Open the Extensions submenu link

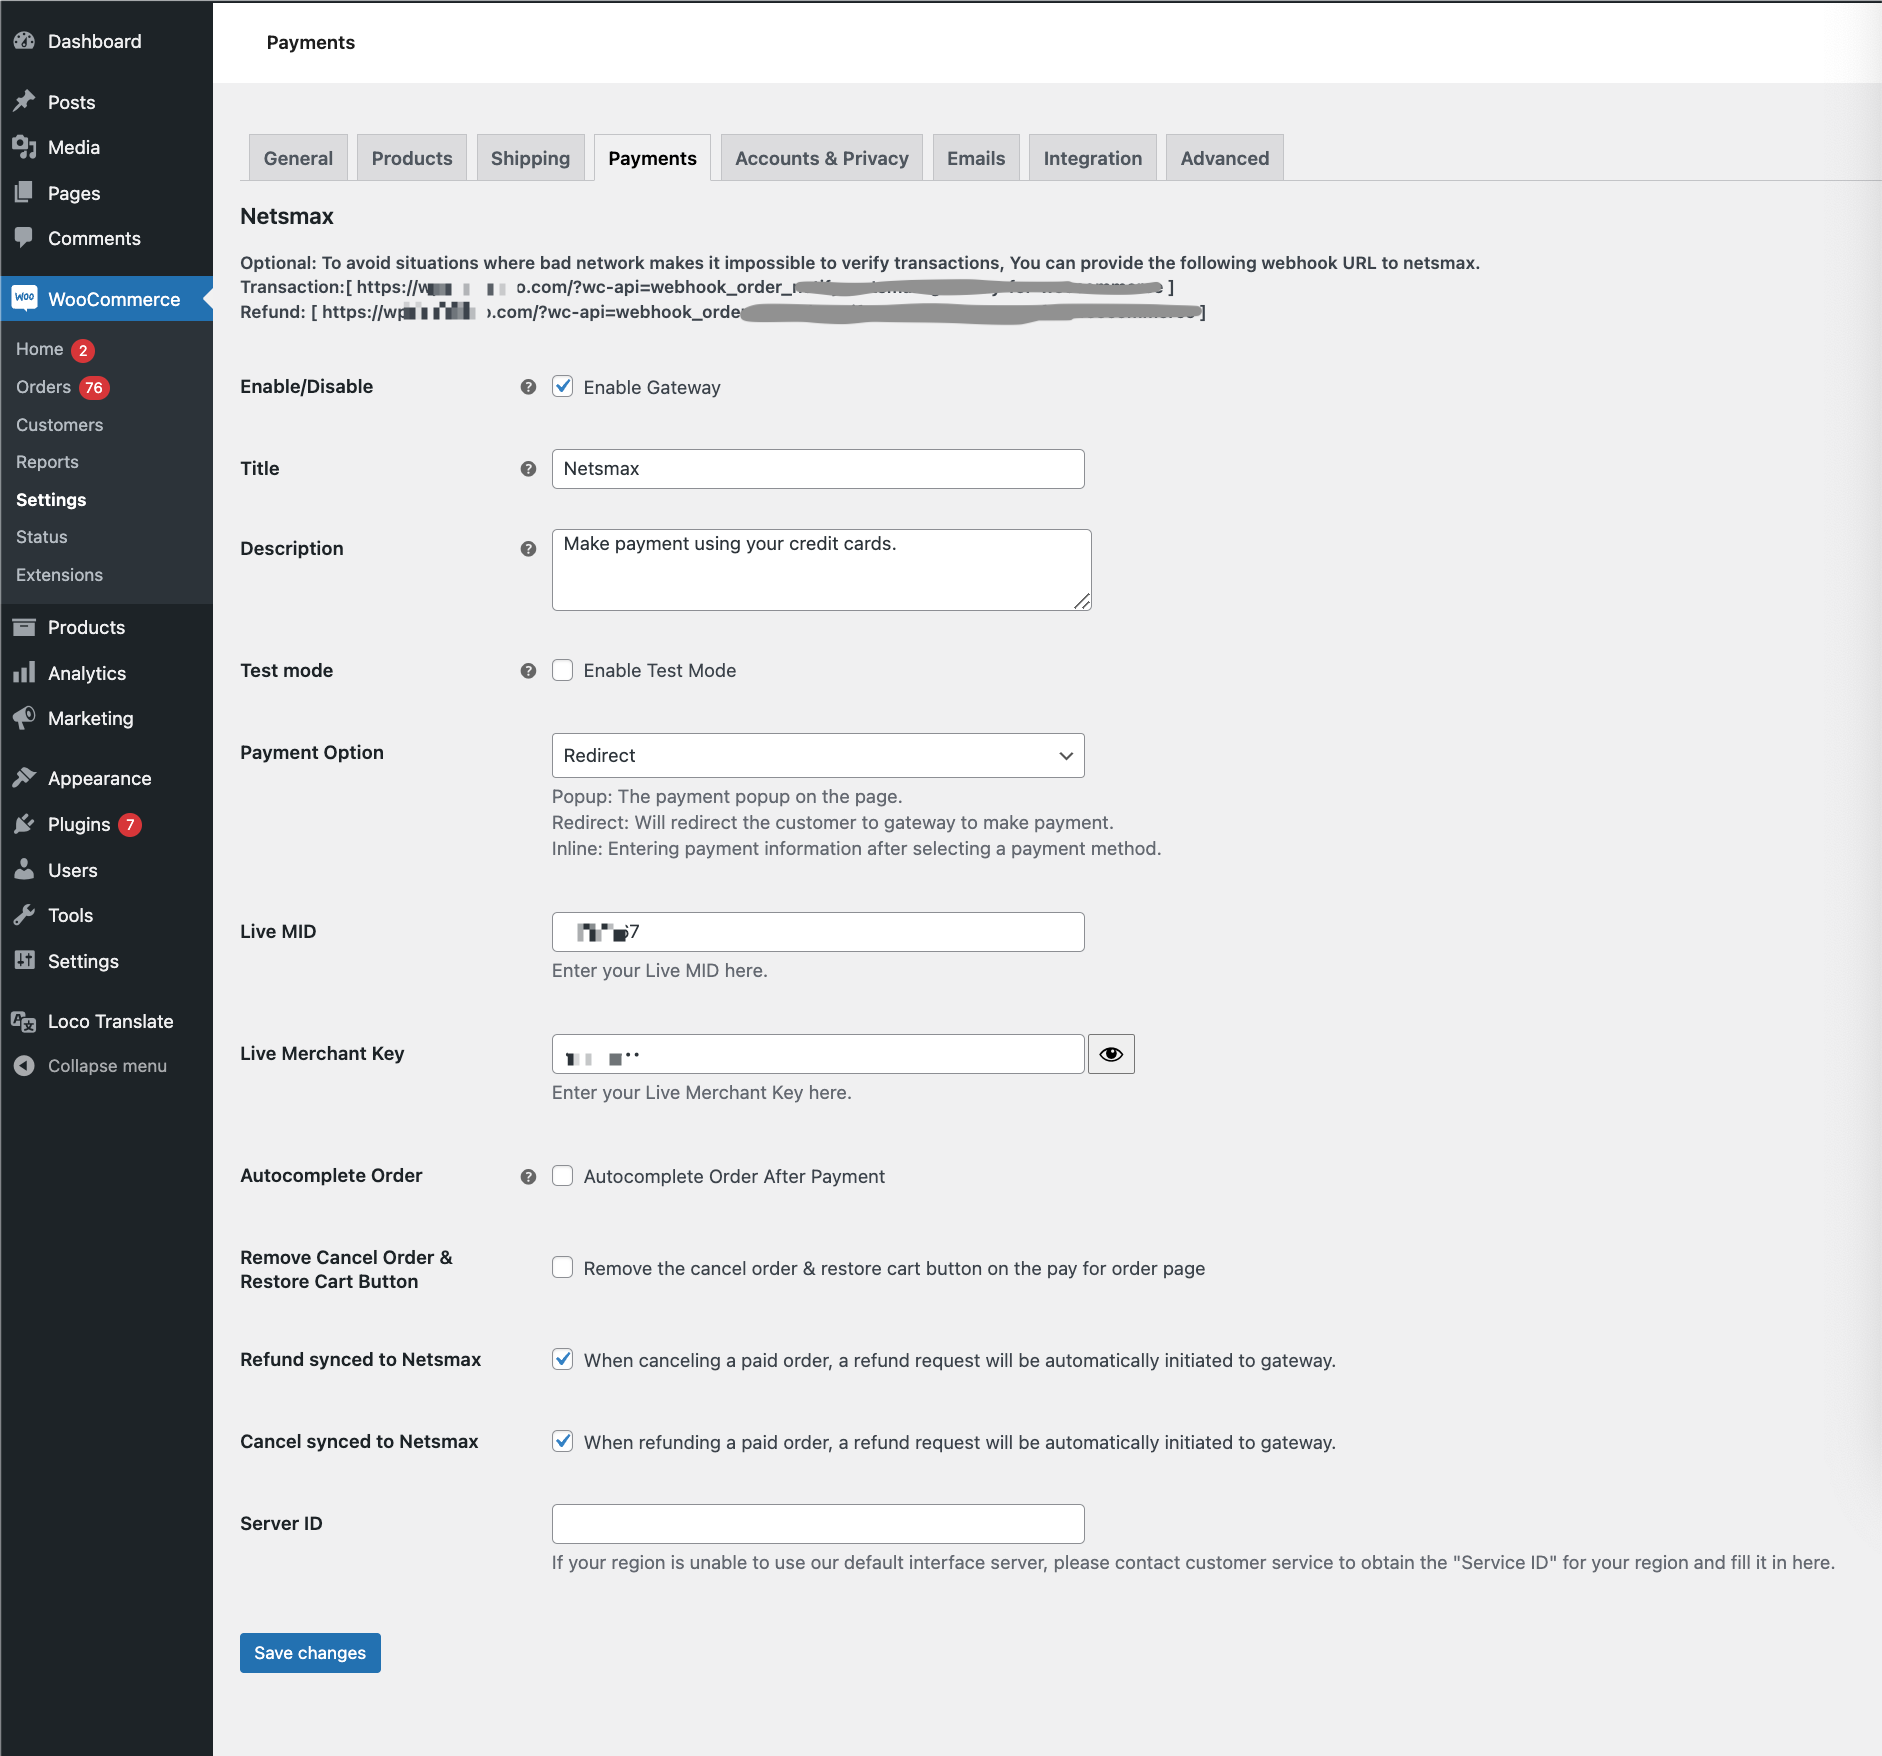60,575
